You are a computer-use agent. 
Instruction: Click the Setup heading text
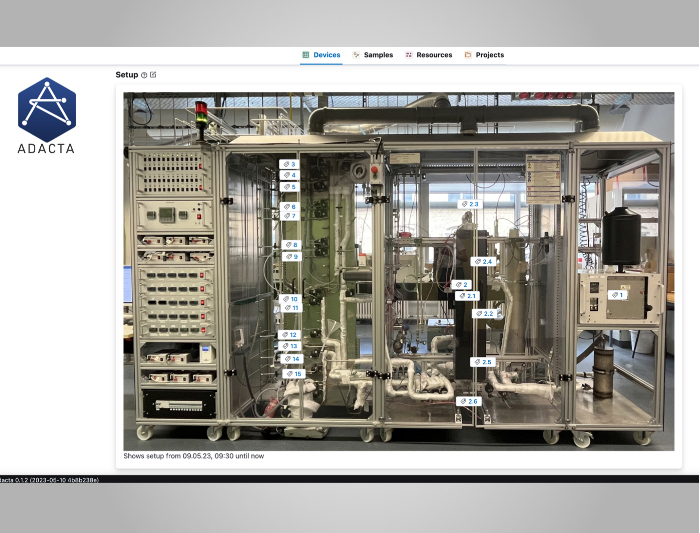(127, 75)
